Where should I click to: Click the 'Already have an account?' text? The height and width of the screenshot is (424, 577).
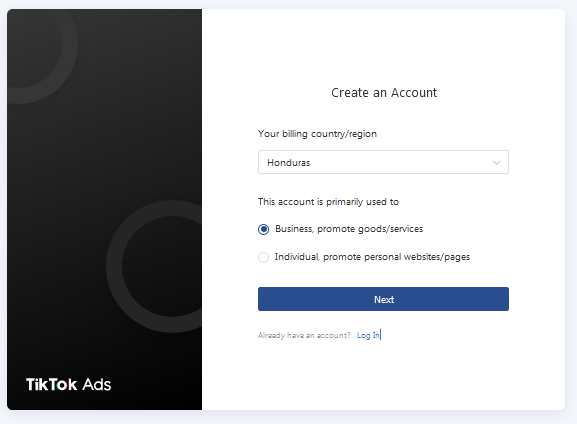click(304, 335)
